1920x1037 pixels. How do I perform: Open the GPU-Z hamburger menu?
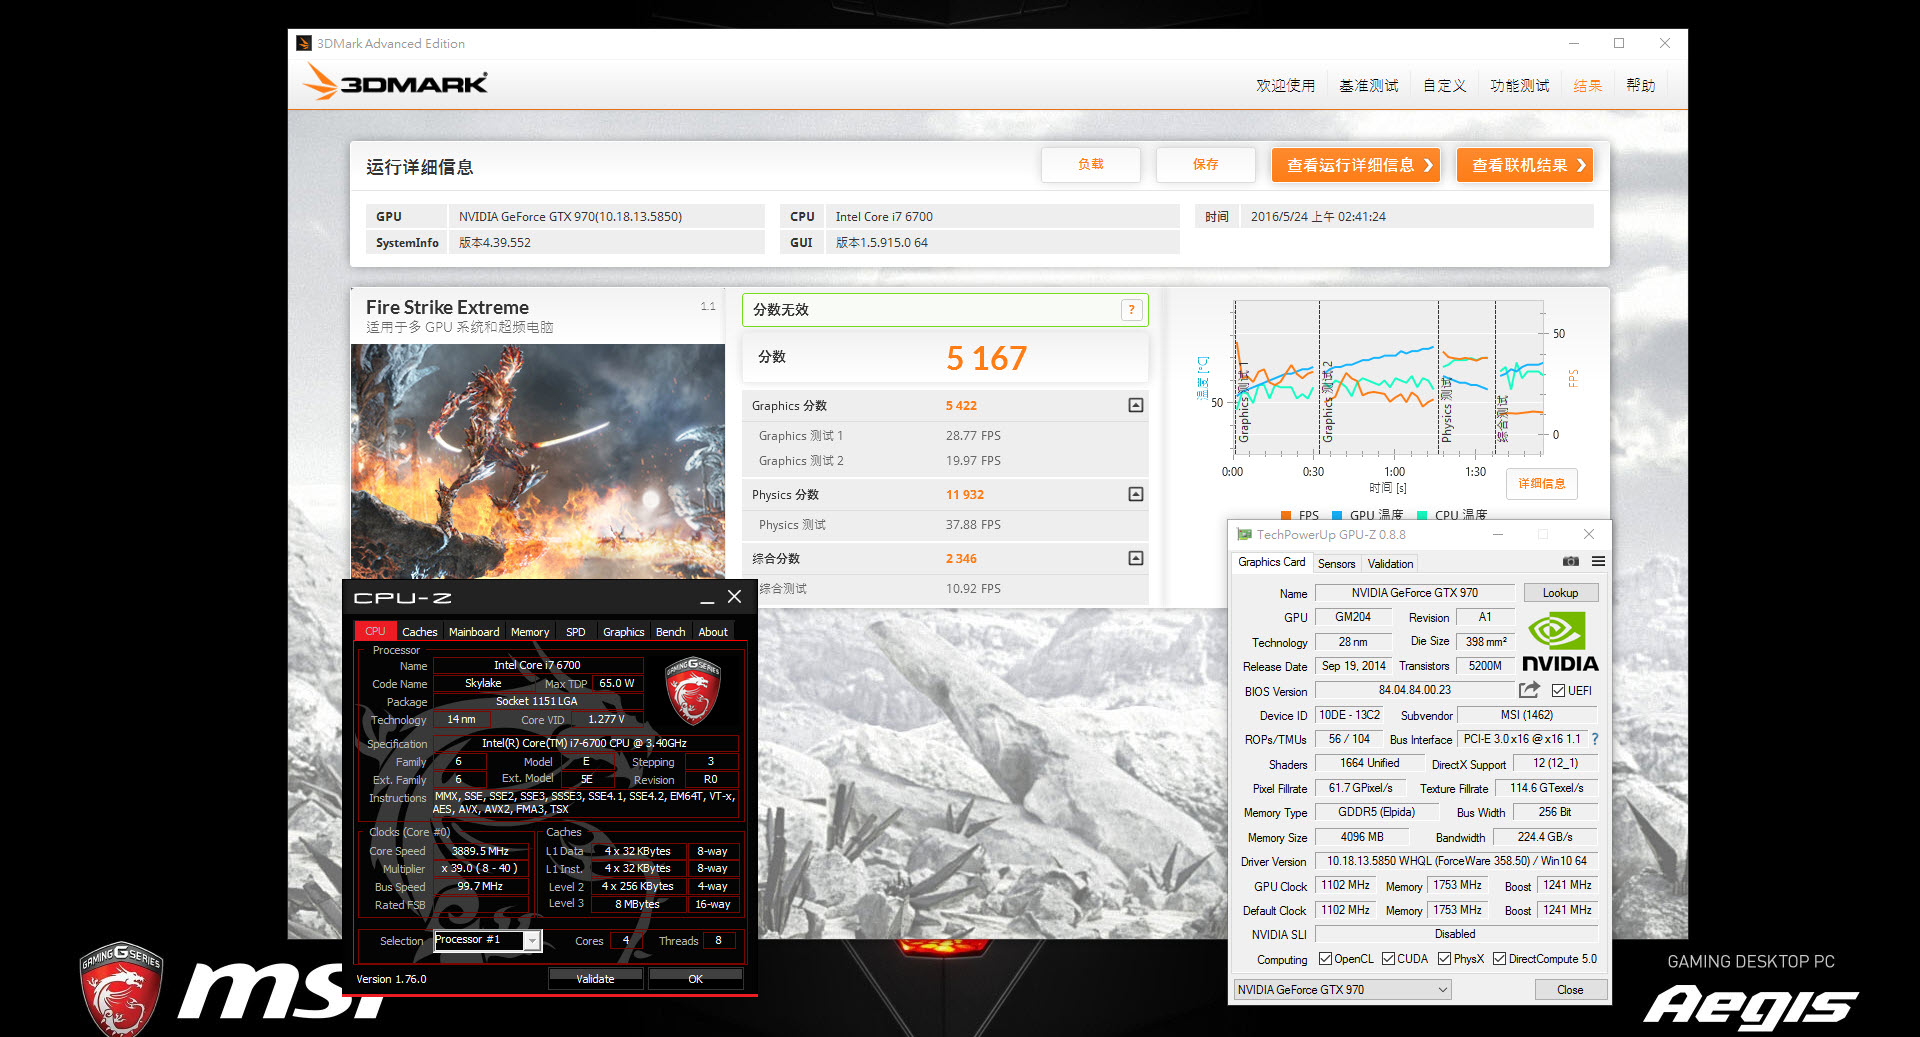pyautogui.click(x=1598, y=562)
